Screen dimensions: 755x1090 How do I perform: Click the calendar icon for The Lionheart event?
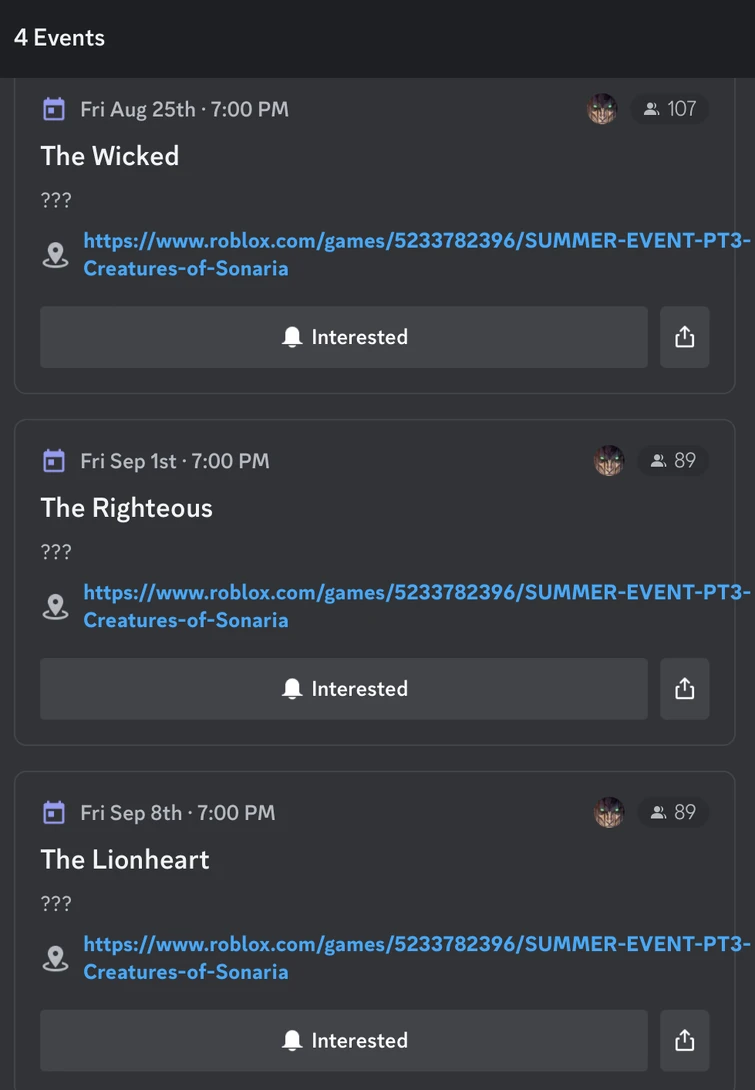(53, 812)
